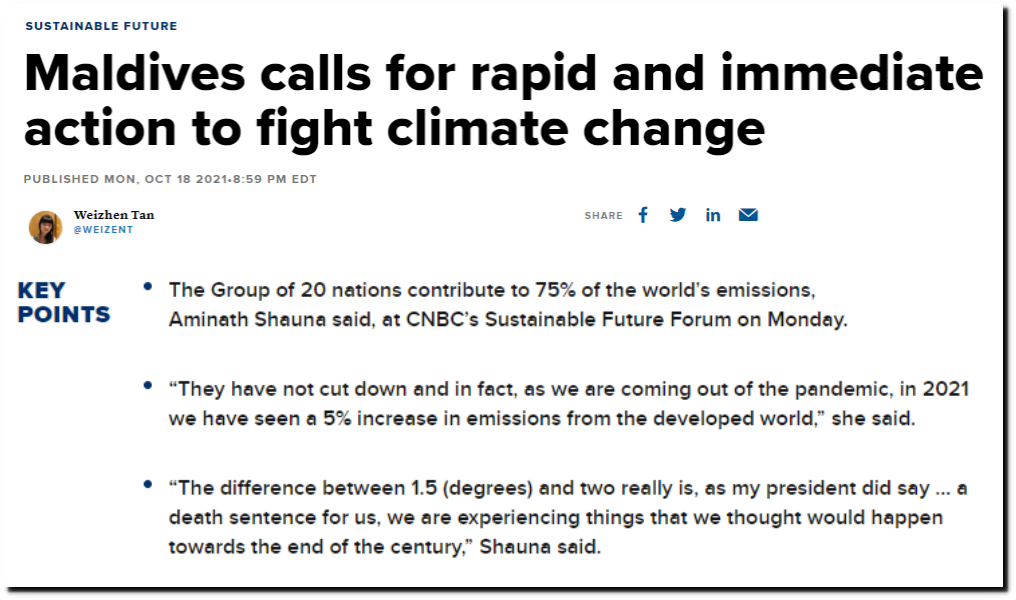Select the Group of 20 nations key point
Viewport: 1016px width, 600px height.
508,305
